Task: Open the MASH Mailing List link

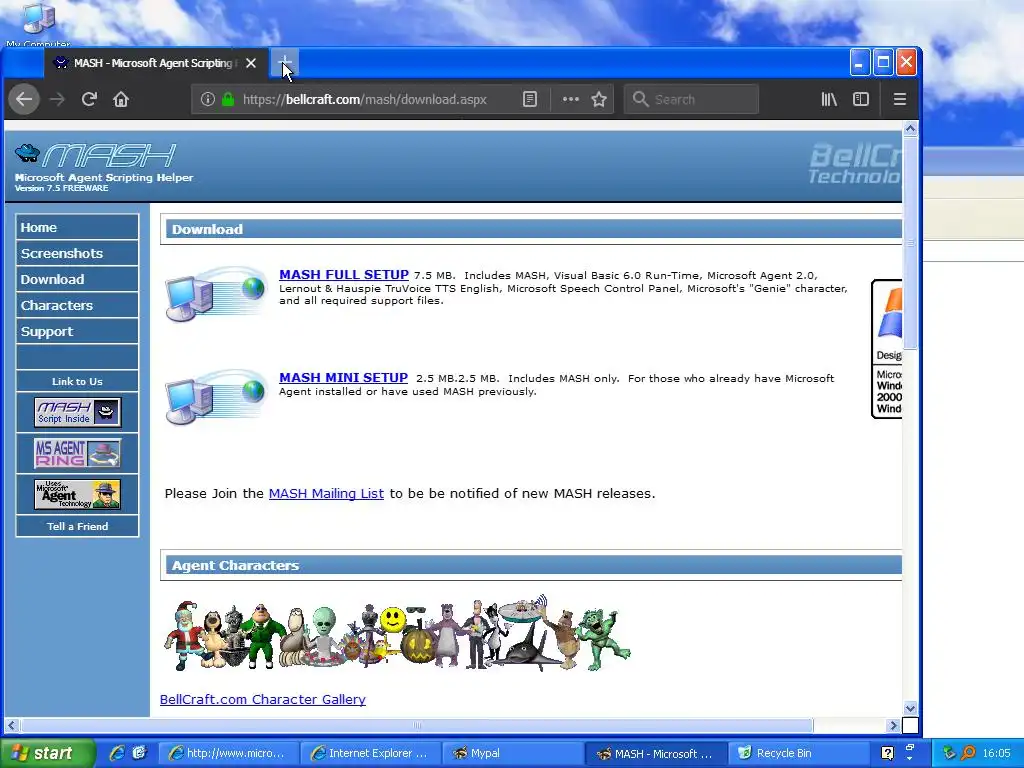Action: coord(326,494)
